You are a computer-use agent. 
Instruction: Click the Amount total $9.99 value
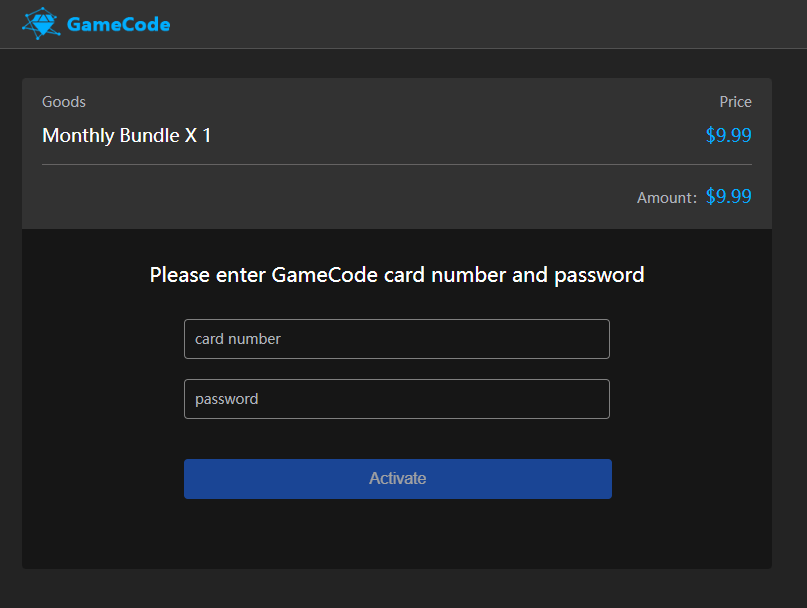click(728, 196)
